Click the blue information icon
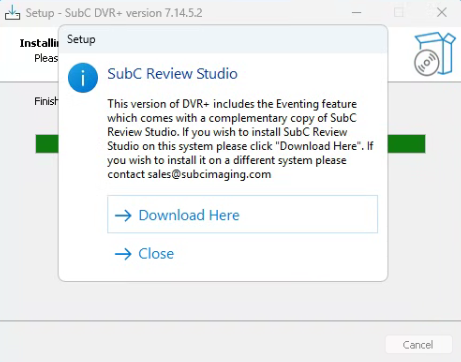 point(83,78)
